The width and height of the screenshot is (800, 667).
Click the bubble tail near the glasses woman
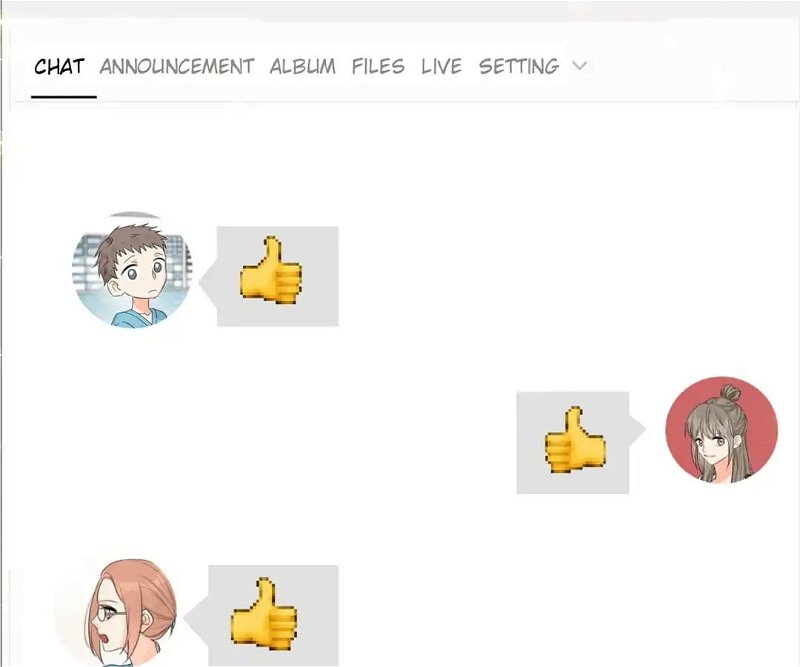(x=195, y=617)
